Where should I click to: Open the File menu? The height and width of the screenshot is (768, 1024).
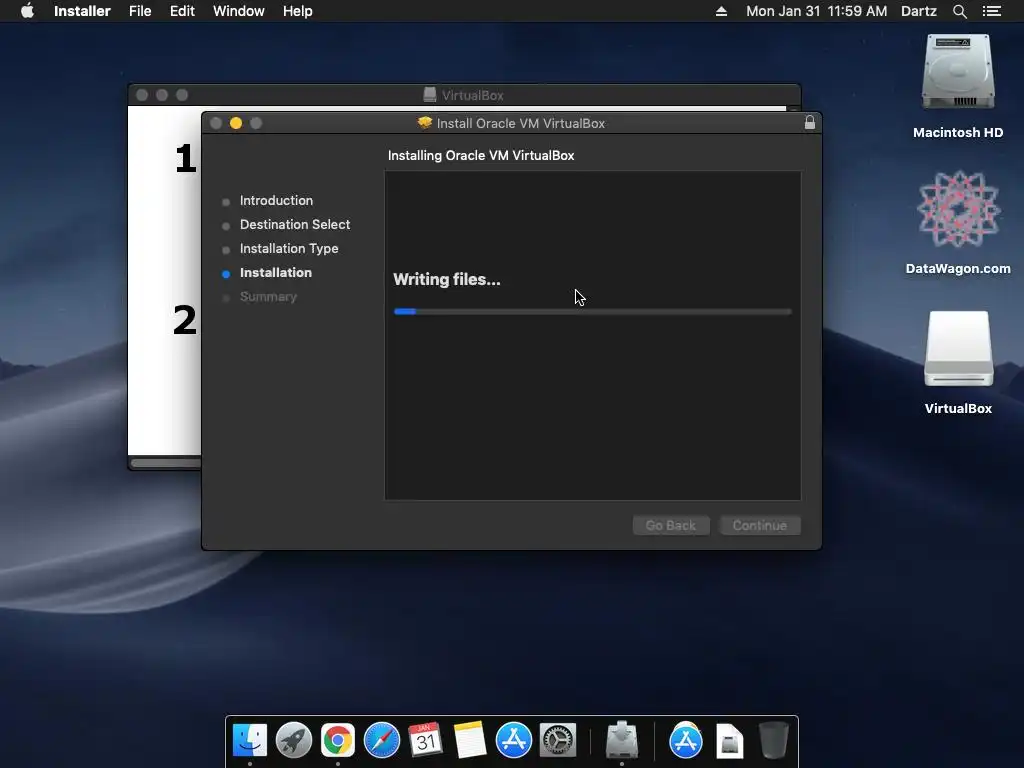tap(140, 11)
